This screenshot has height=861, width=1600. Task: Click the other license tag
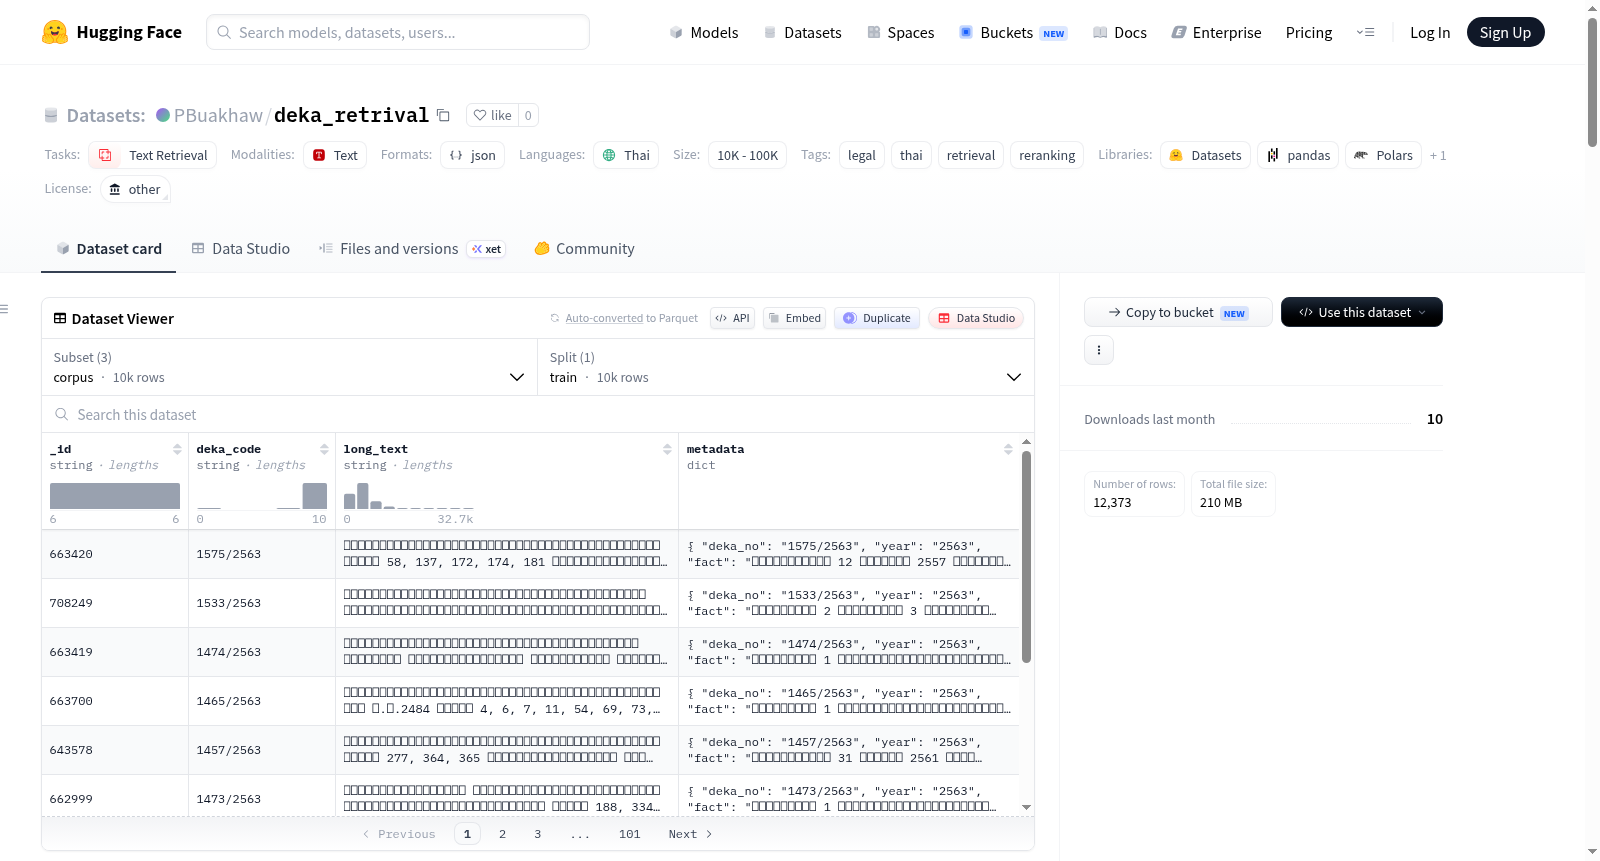135,189
